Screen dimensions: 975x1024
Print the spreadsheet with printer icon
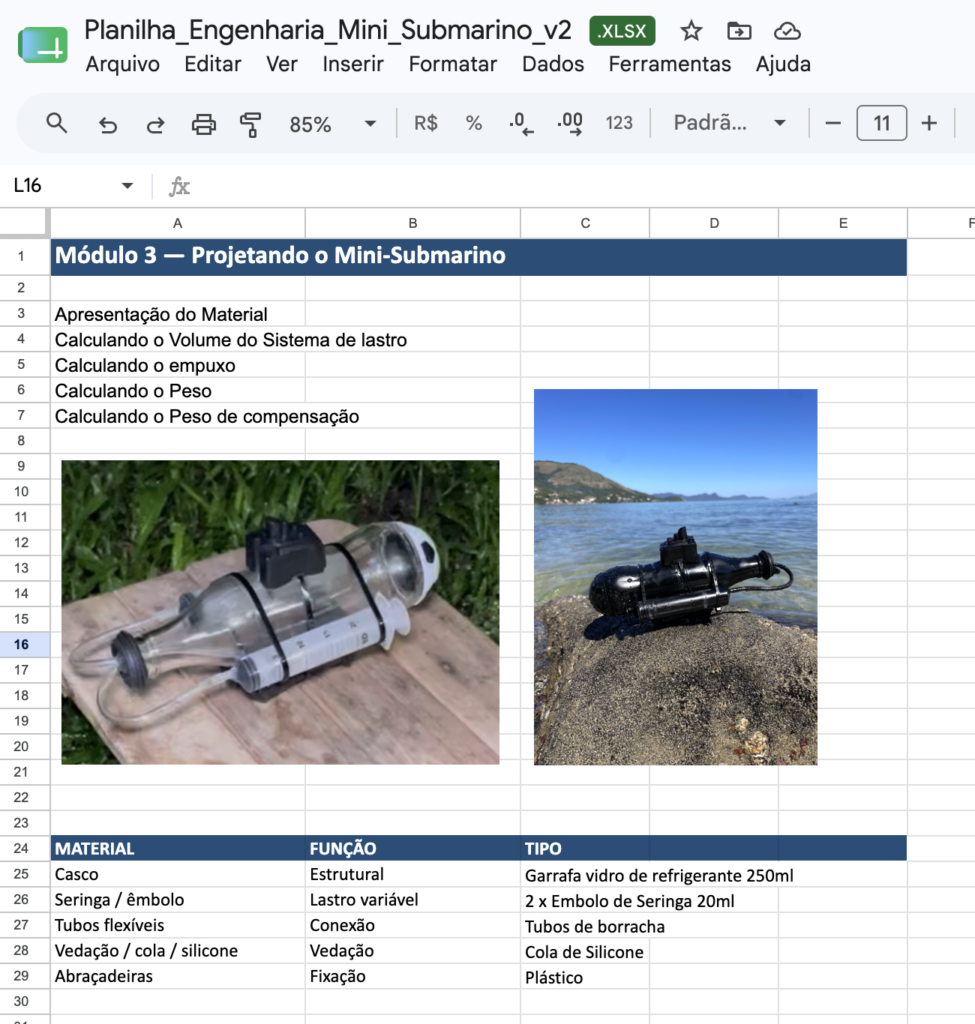(204, 123)
